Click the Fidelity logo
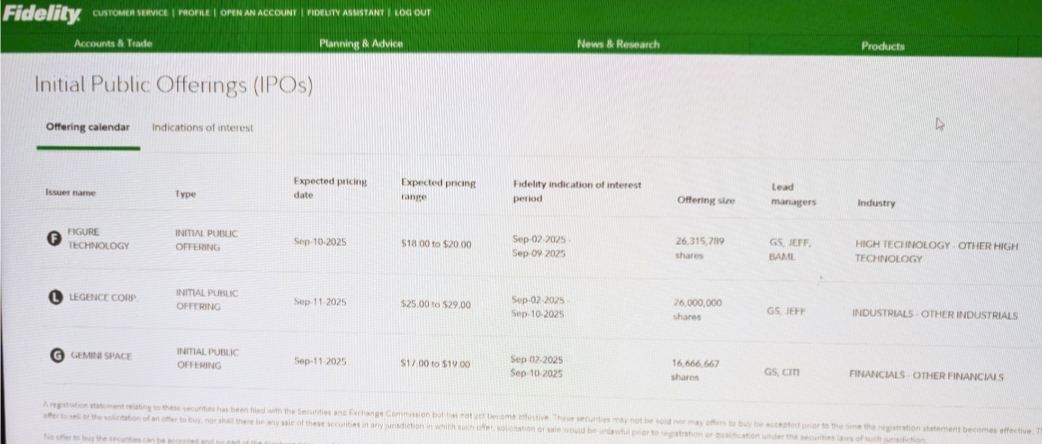 (41, 14)
